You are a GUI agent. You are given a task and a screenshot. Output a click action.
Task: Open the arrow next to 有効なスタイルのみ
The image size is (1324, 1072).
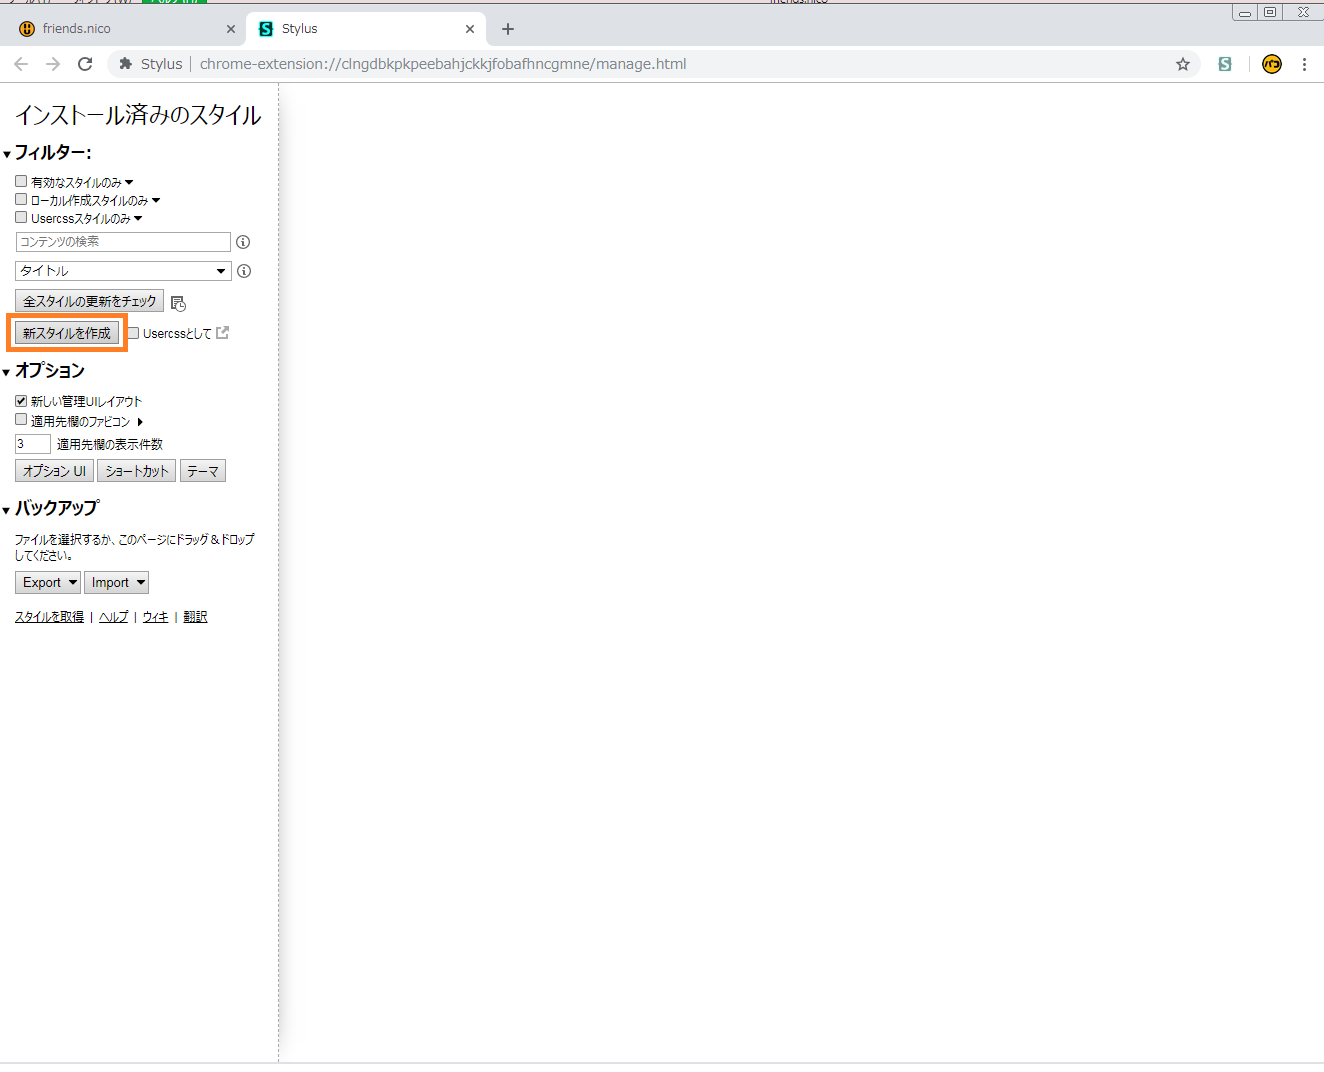point(129,182)
